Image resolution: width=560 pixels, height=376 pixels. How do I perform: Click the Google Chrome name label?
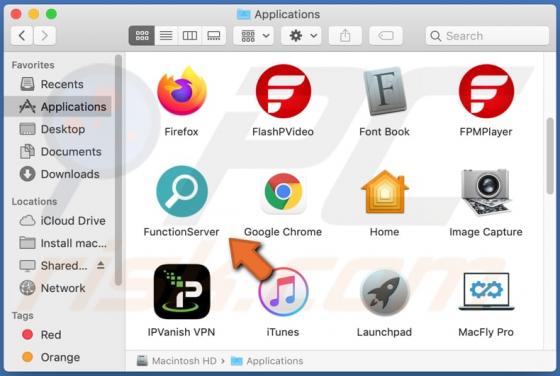click(x=283, y=232)
